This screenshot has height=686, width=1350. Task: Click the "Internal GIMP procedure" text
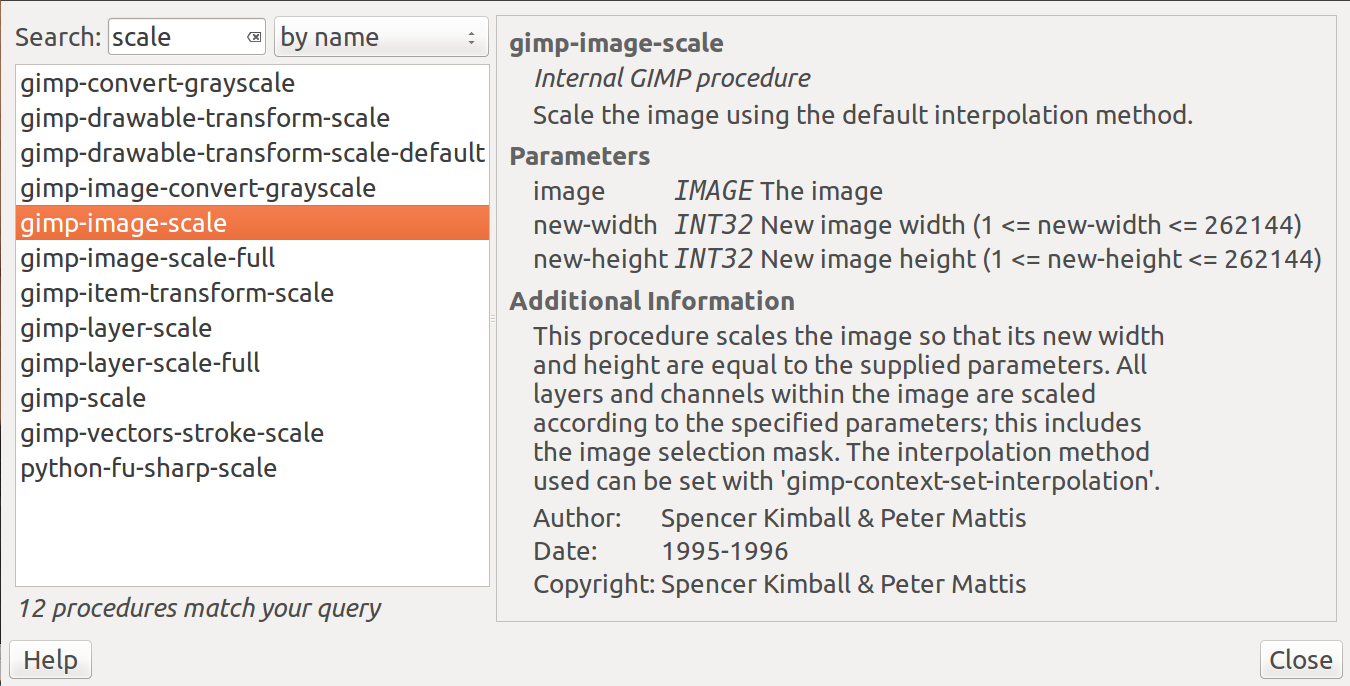tap(672, 78)
